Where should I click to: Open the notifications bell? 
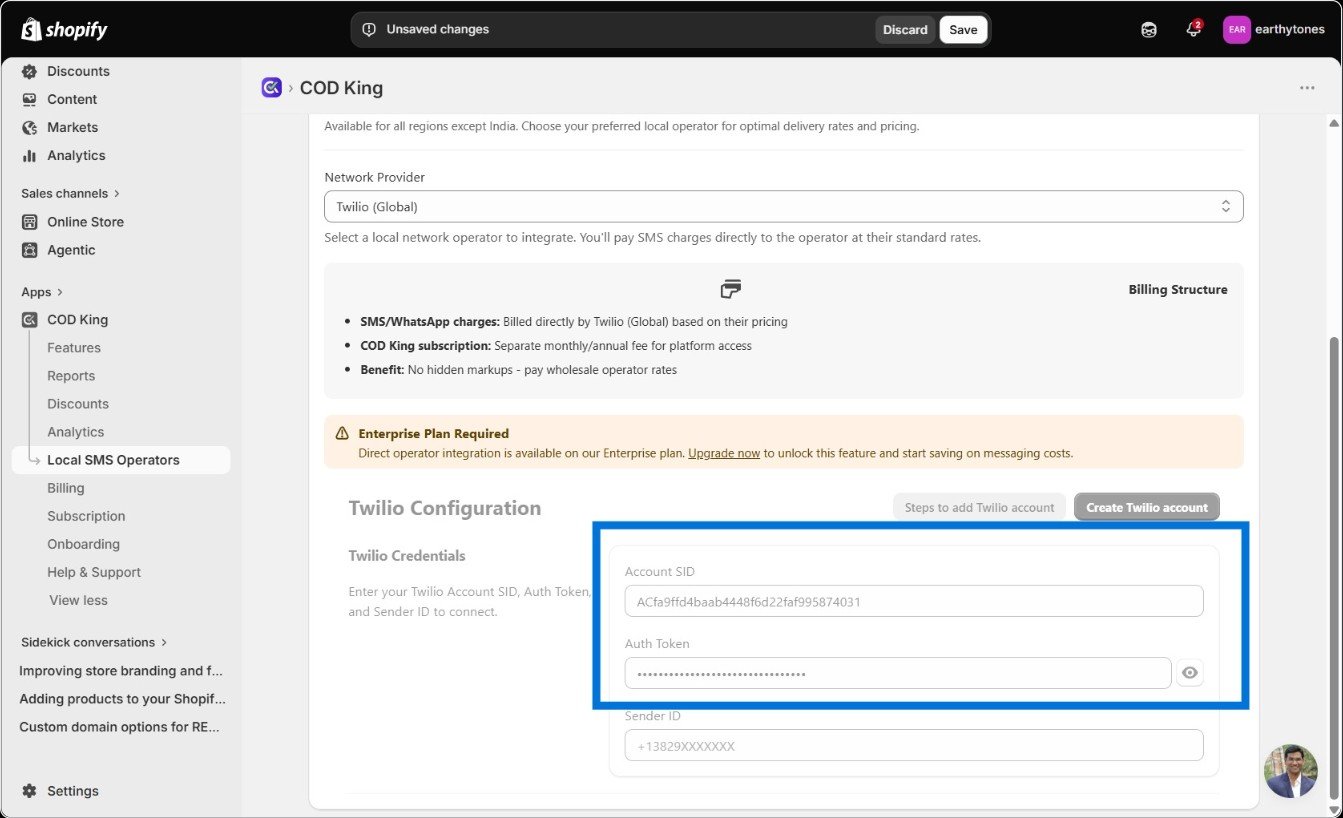1193,30
